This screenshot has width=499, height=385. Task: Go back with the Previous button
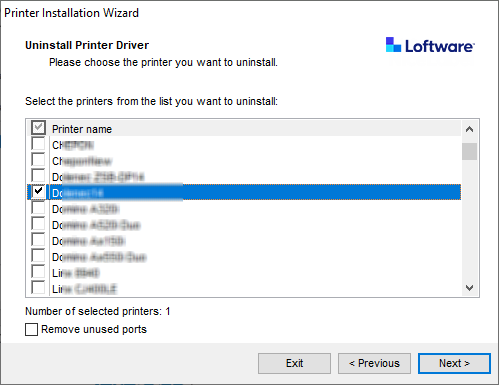click(374, 363)
